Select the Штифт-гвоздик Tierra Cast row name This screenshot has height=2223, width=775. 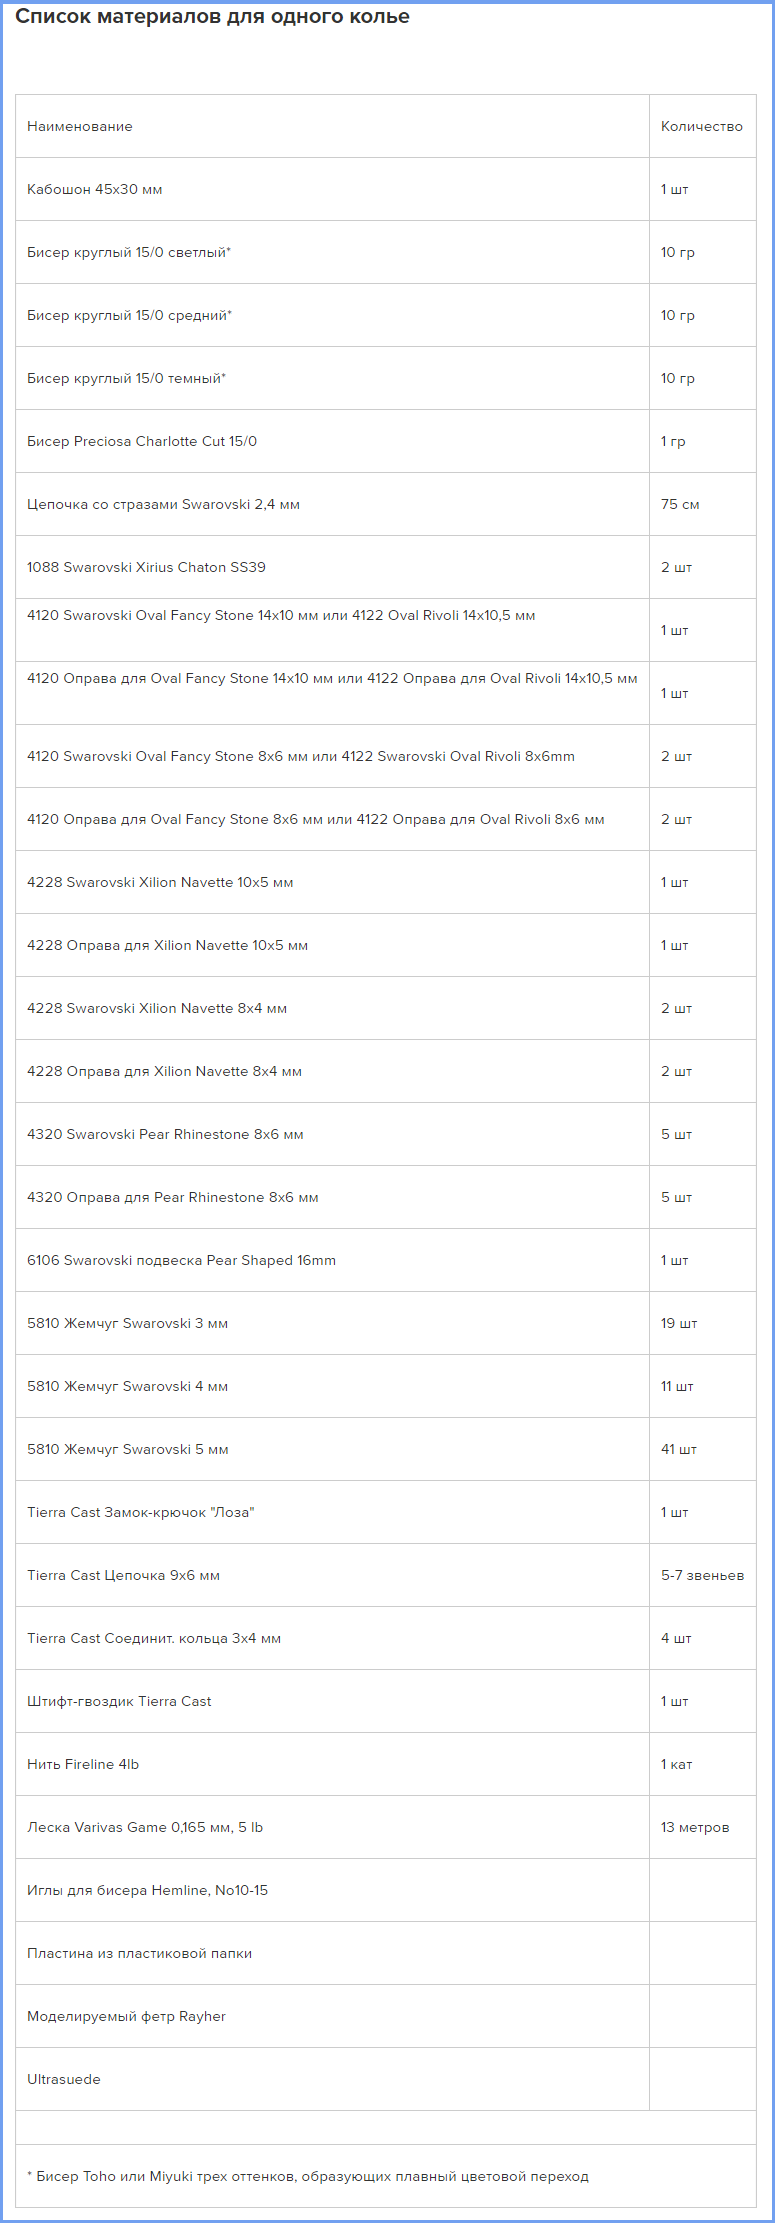pos(119,1702)
